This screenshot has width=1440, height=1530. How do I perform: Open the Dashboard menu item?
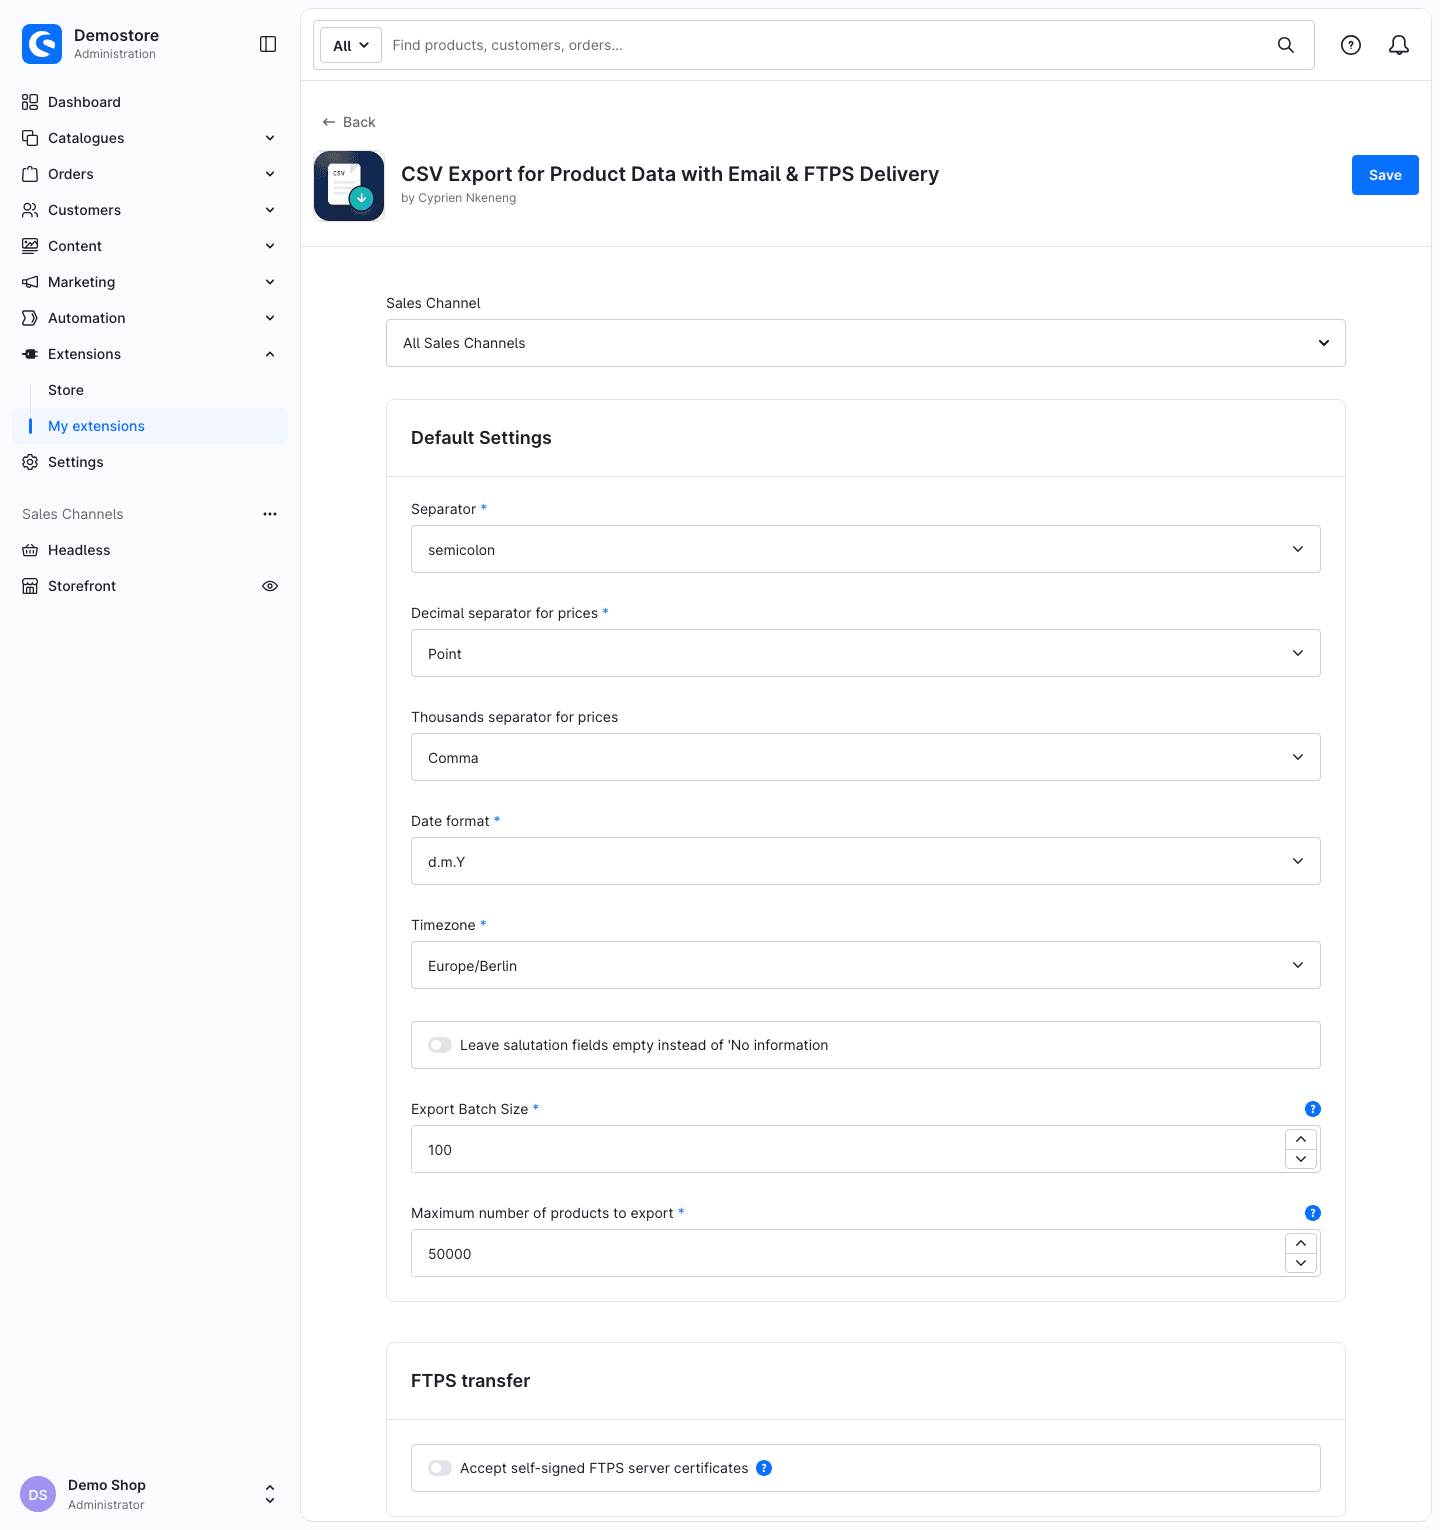[150, 102]
